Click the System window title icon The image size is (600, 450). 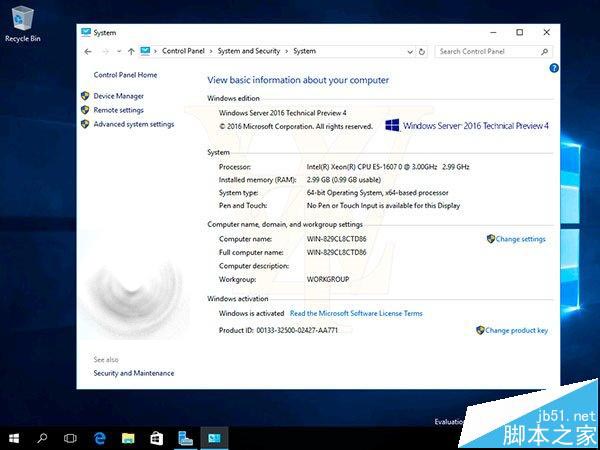(86, 33)
